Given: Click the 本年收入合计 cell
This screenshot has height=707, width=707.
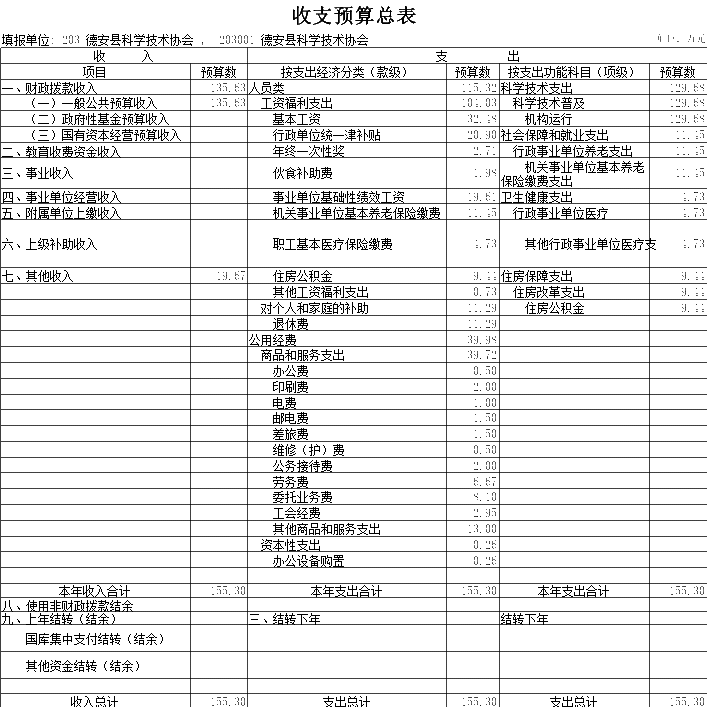Looking at the screenshot, I should click(95, 591).
